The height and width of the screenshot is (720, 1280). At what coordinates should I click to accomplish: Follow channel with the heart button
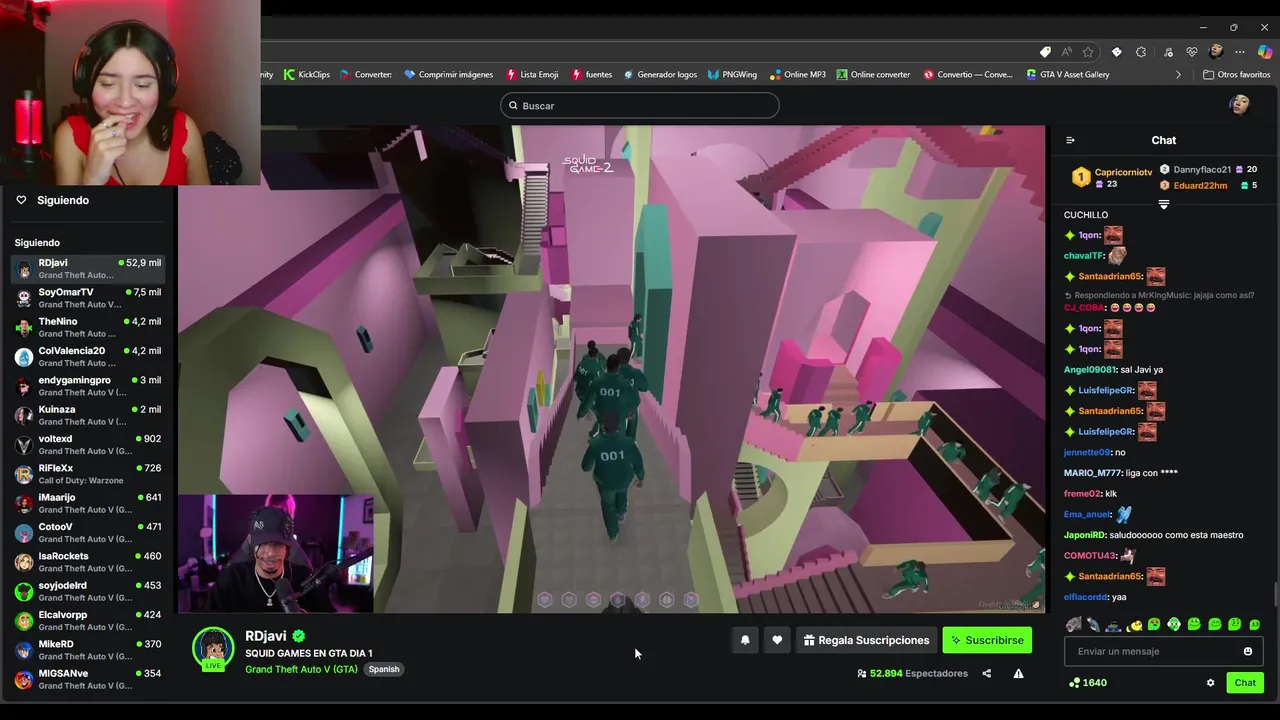coord(777,640)
